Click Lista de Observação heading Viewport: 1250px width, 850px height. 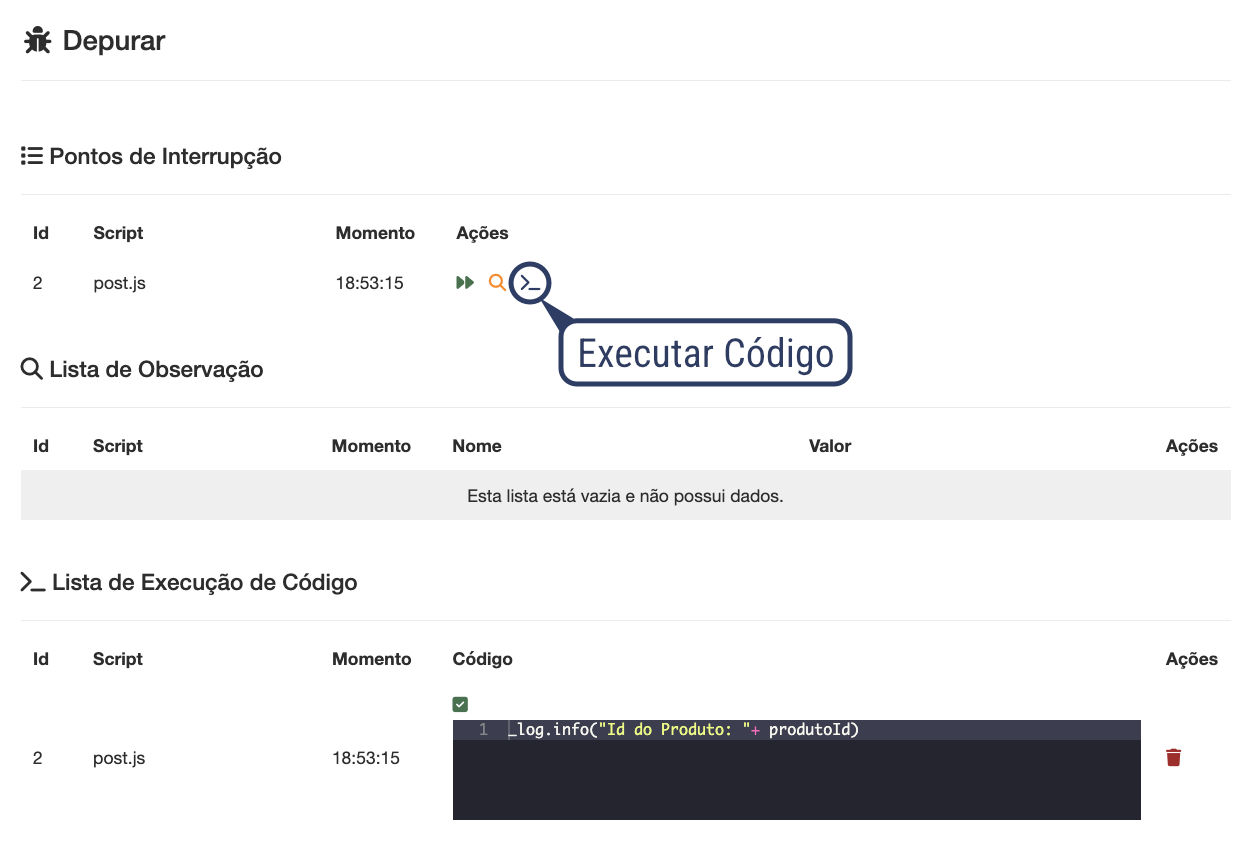click(x=156, y=370)
